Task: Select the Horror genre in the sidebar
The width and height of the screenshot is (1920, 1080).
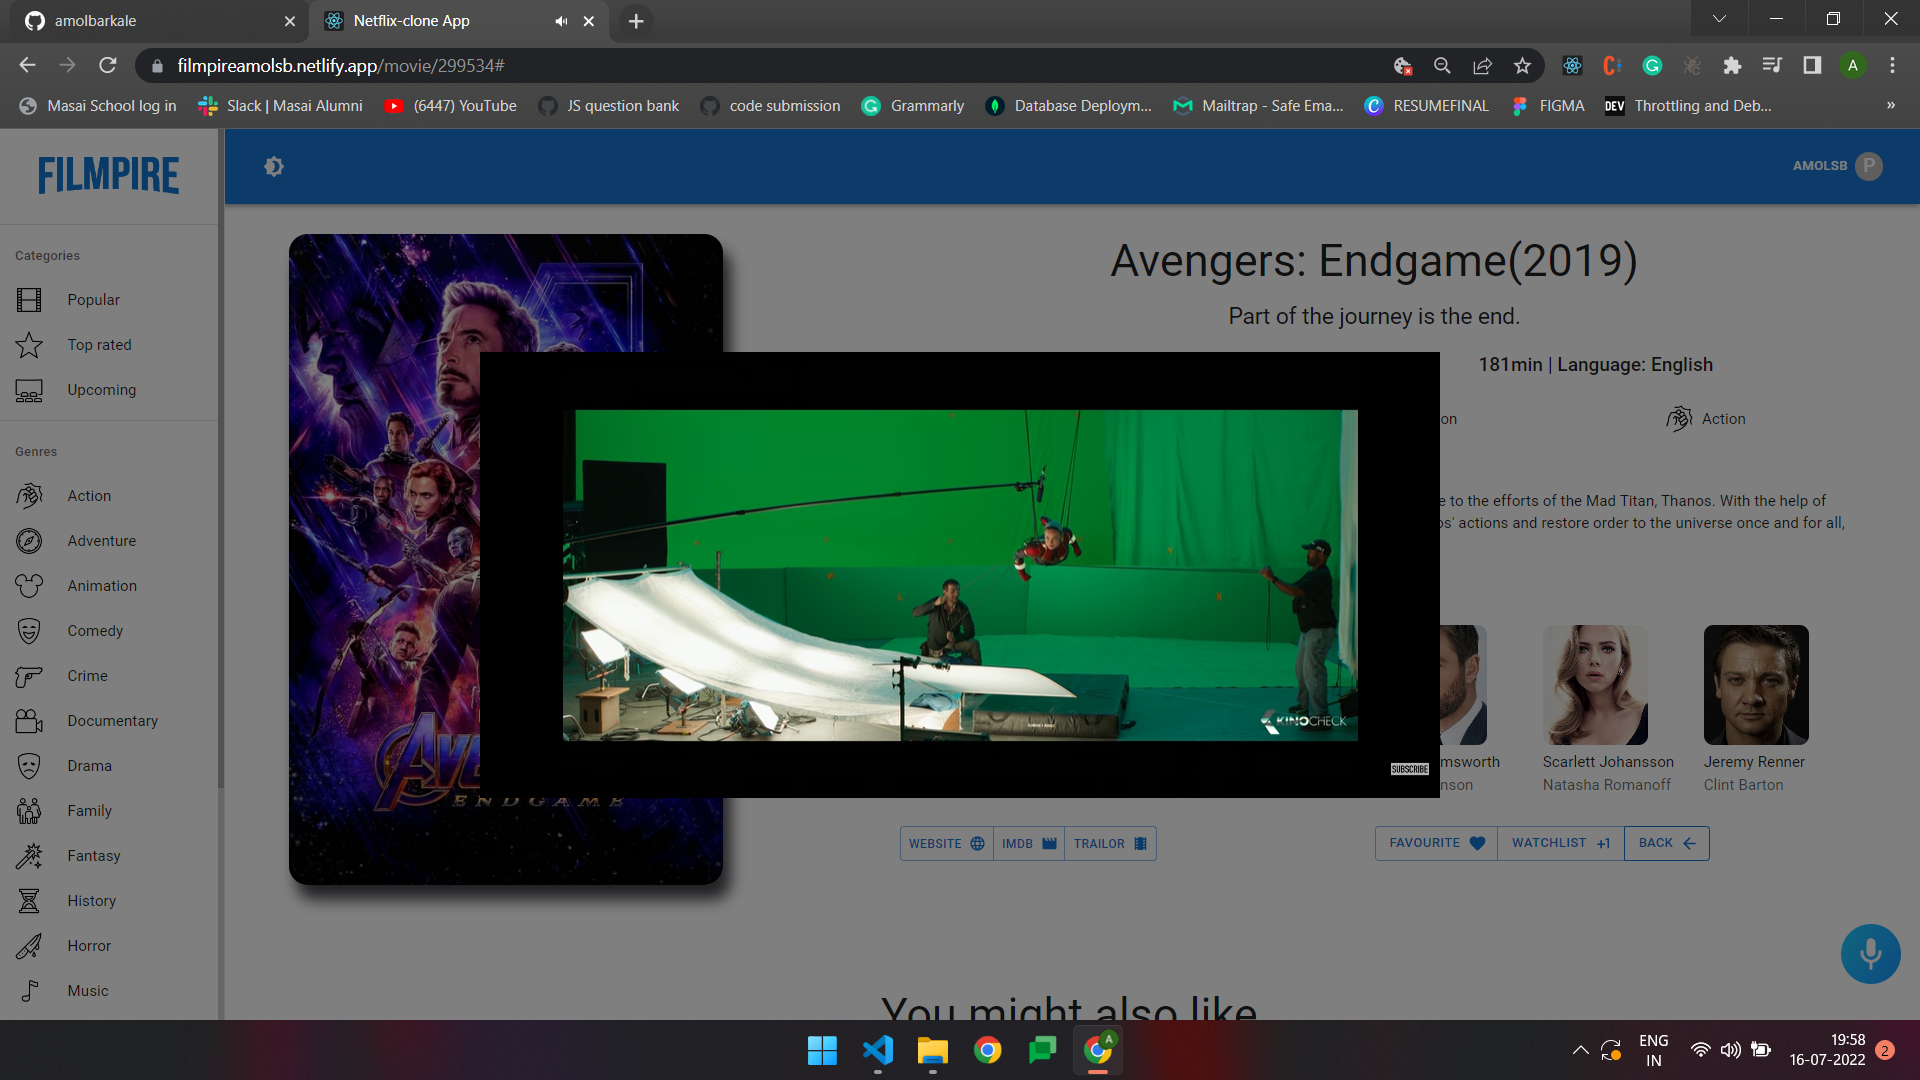Action: point(89,946)
